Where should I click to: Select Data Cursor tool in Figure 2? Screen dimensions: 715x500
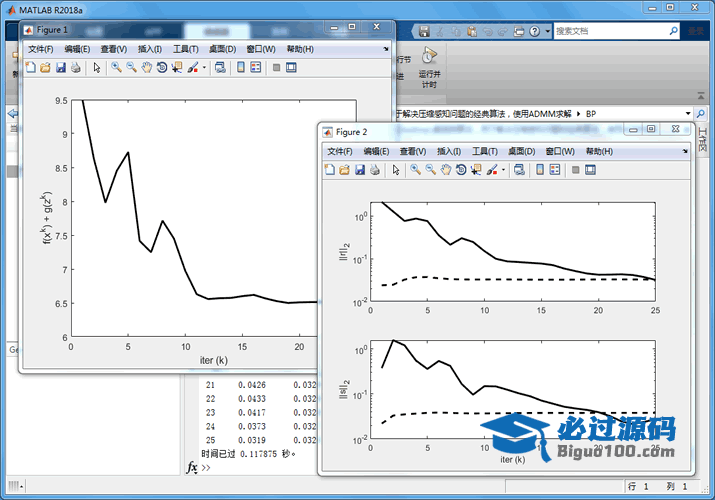pyautogui.click(x=476, y=170)
